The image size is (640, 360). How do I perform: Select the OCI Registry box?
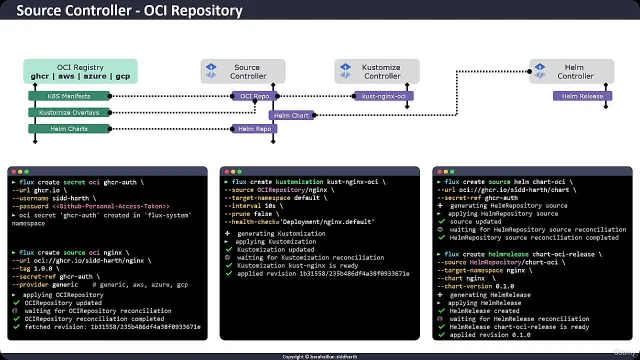[x=80, y=71]
